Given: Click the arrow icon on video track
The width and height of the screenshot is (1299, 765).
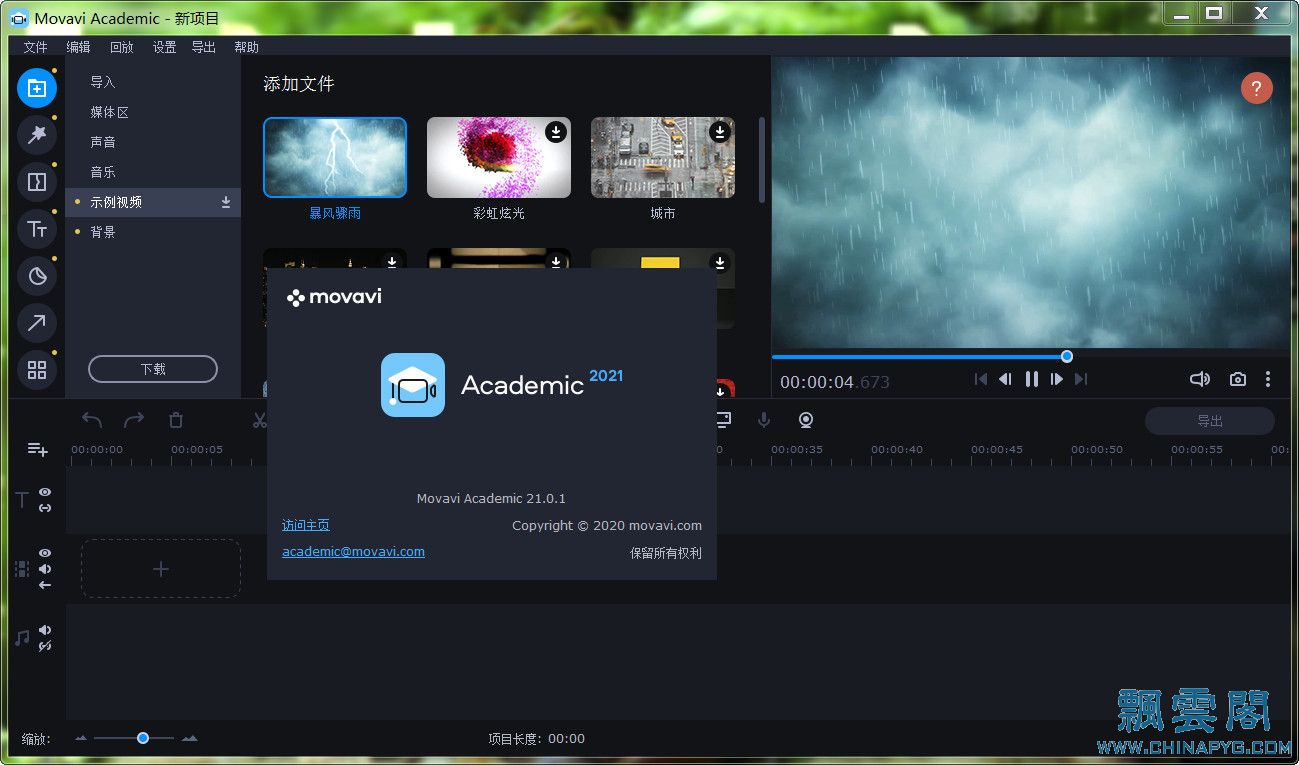Looking at the screenshot, I should [x=45, y=585].
